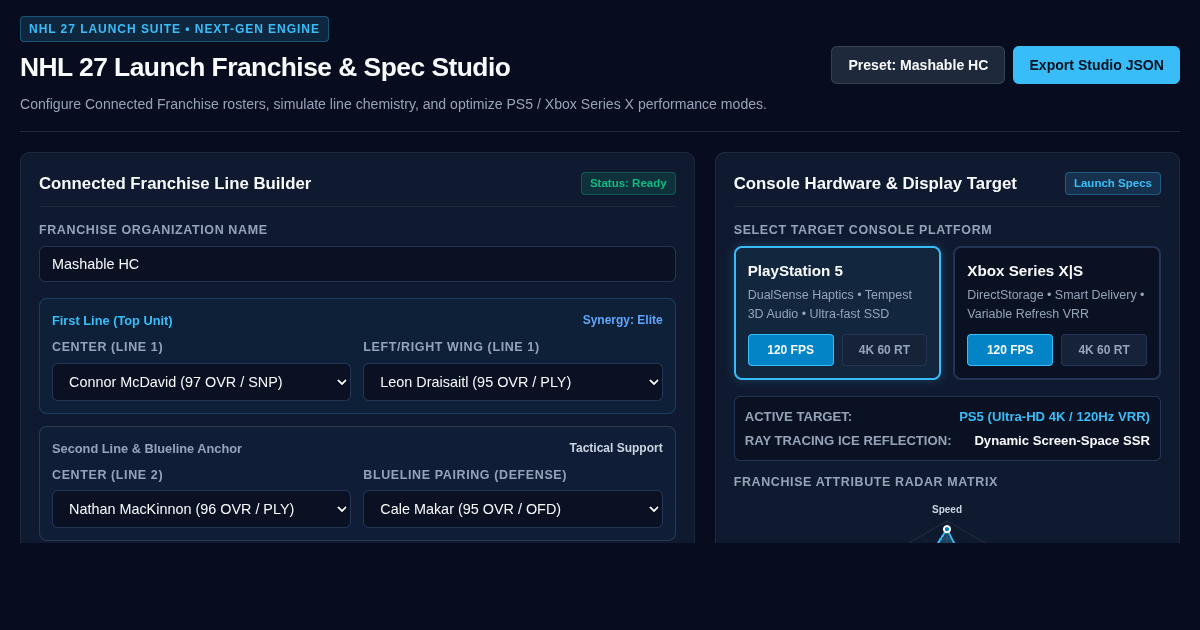Open the Center (Line 1) Connor McDavid dropdown
Image resolution: width=1200 pixels, height=630 pixels.
coord(201,382)
